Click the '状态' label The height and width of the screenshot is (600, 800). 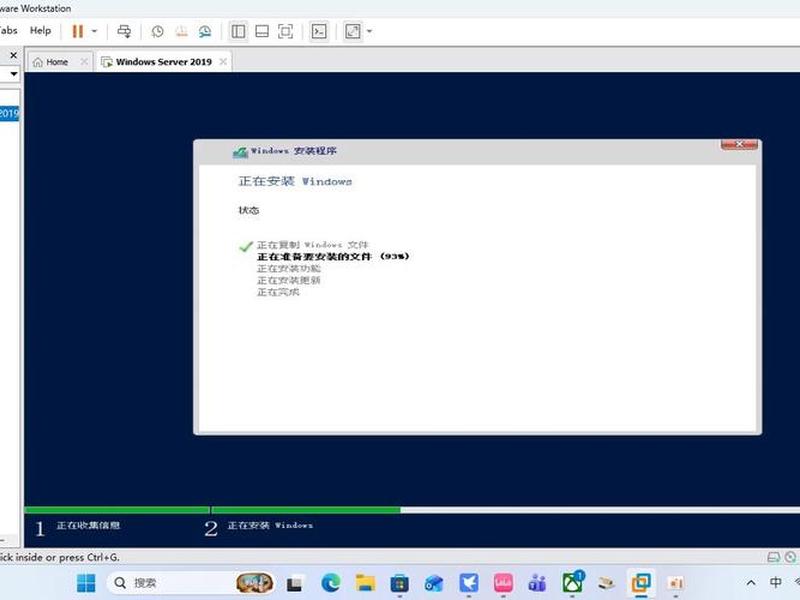pos(248,210)
